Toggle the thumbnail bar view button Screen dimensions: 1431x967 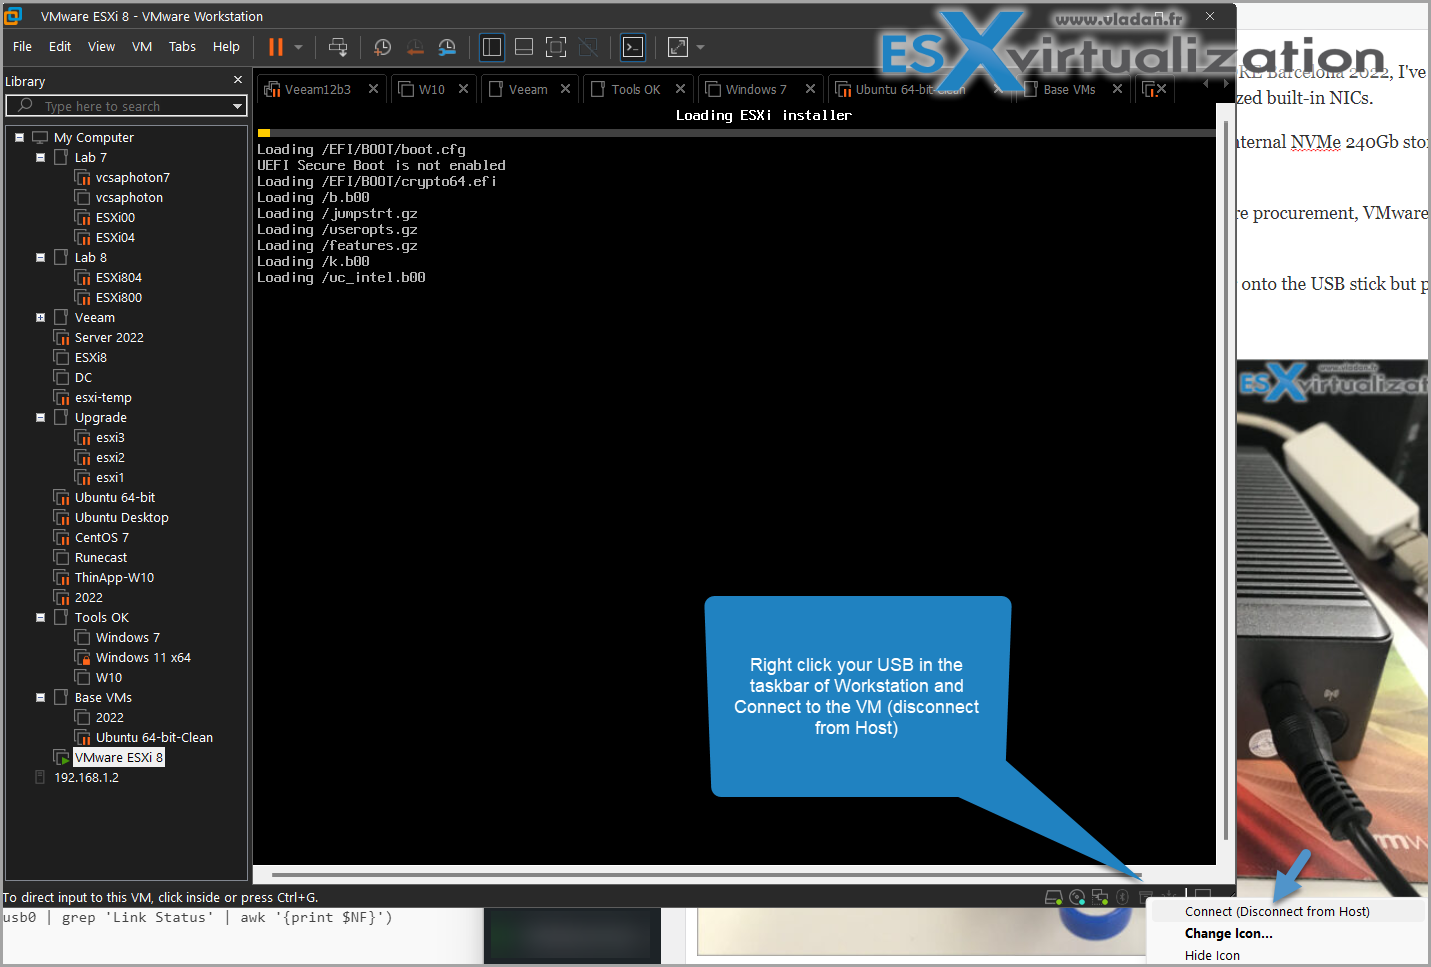click(524, 47)
